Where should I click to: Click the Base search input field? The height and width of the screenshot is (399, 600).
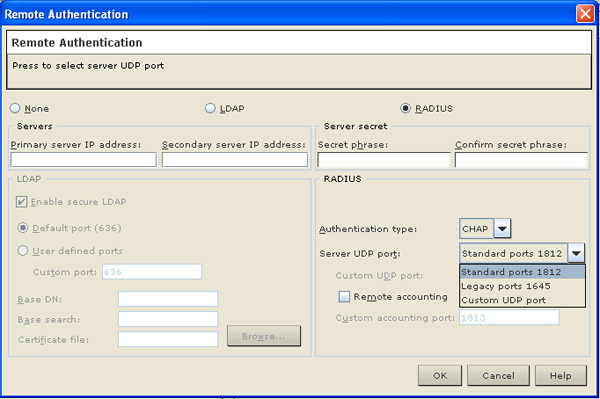tap(168, 319)
